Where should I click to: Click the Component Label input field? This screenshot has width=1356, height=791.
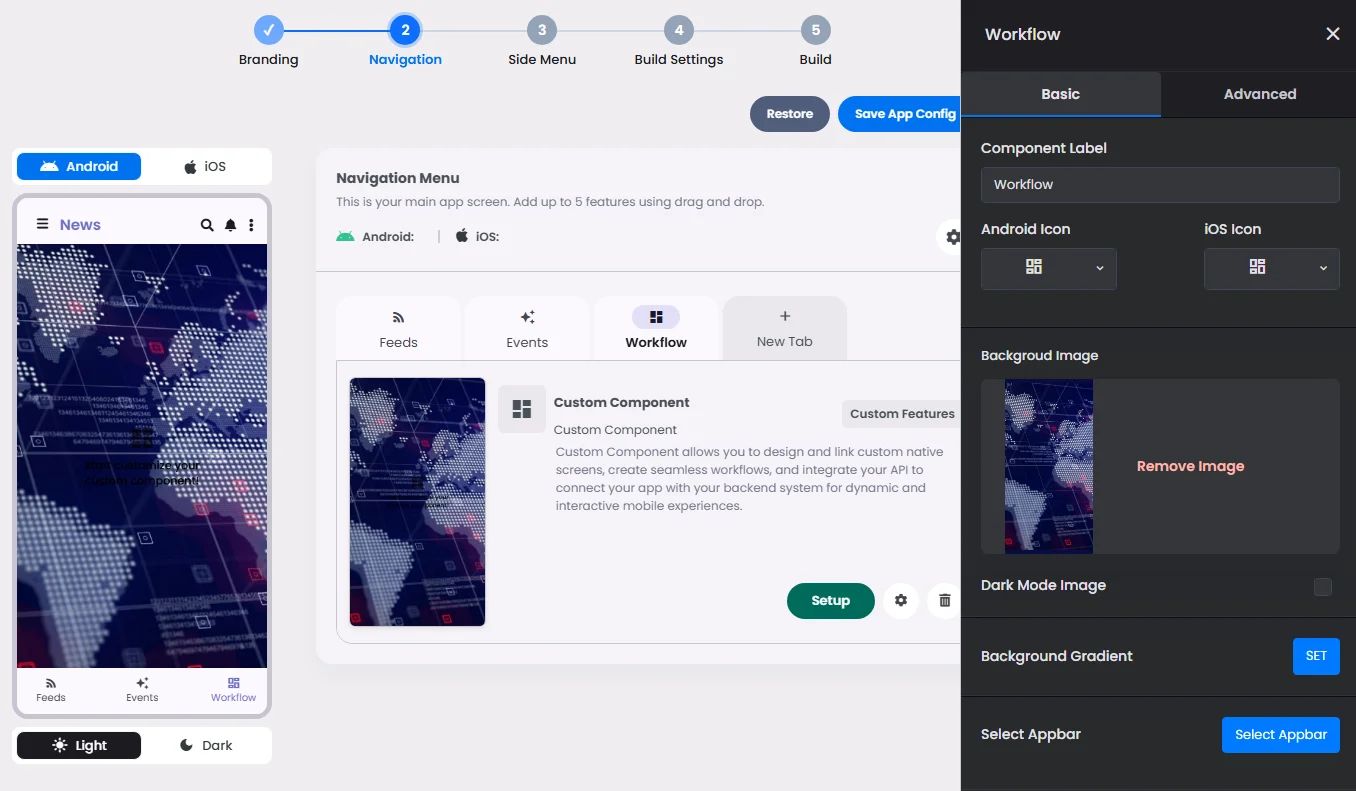(x=1159, y=184)
